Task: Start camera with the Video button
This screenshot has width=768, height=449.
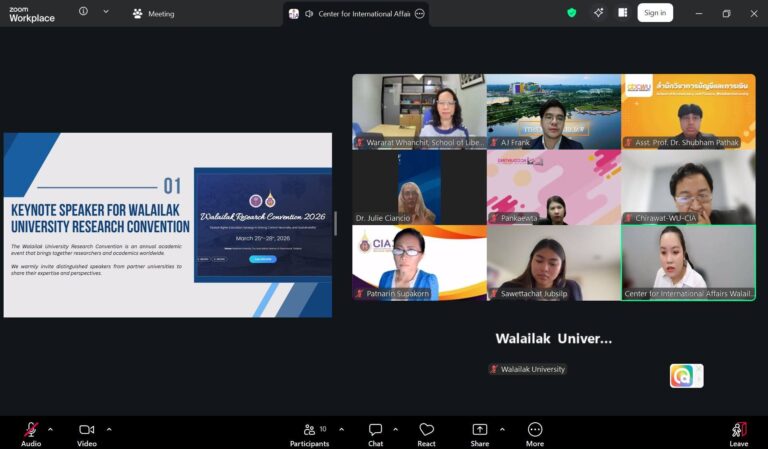Action: [87, 434]
